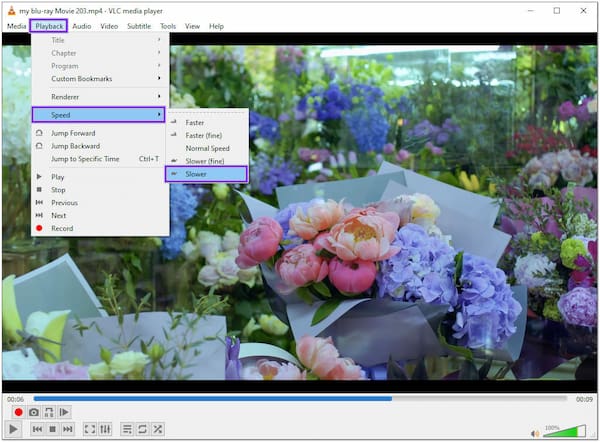Image resolution: width=600 pixels, height=442 pixels.
Task: Mute audio with the speaker icon
Action: click(x=535, y=433)
